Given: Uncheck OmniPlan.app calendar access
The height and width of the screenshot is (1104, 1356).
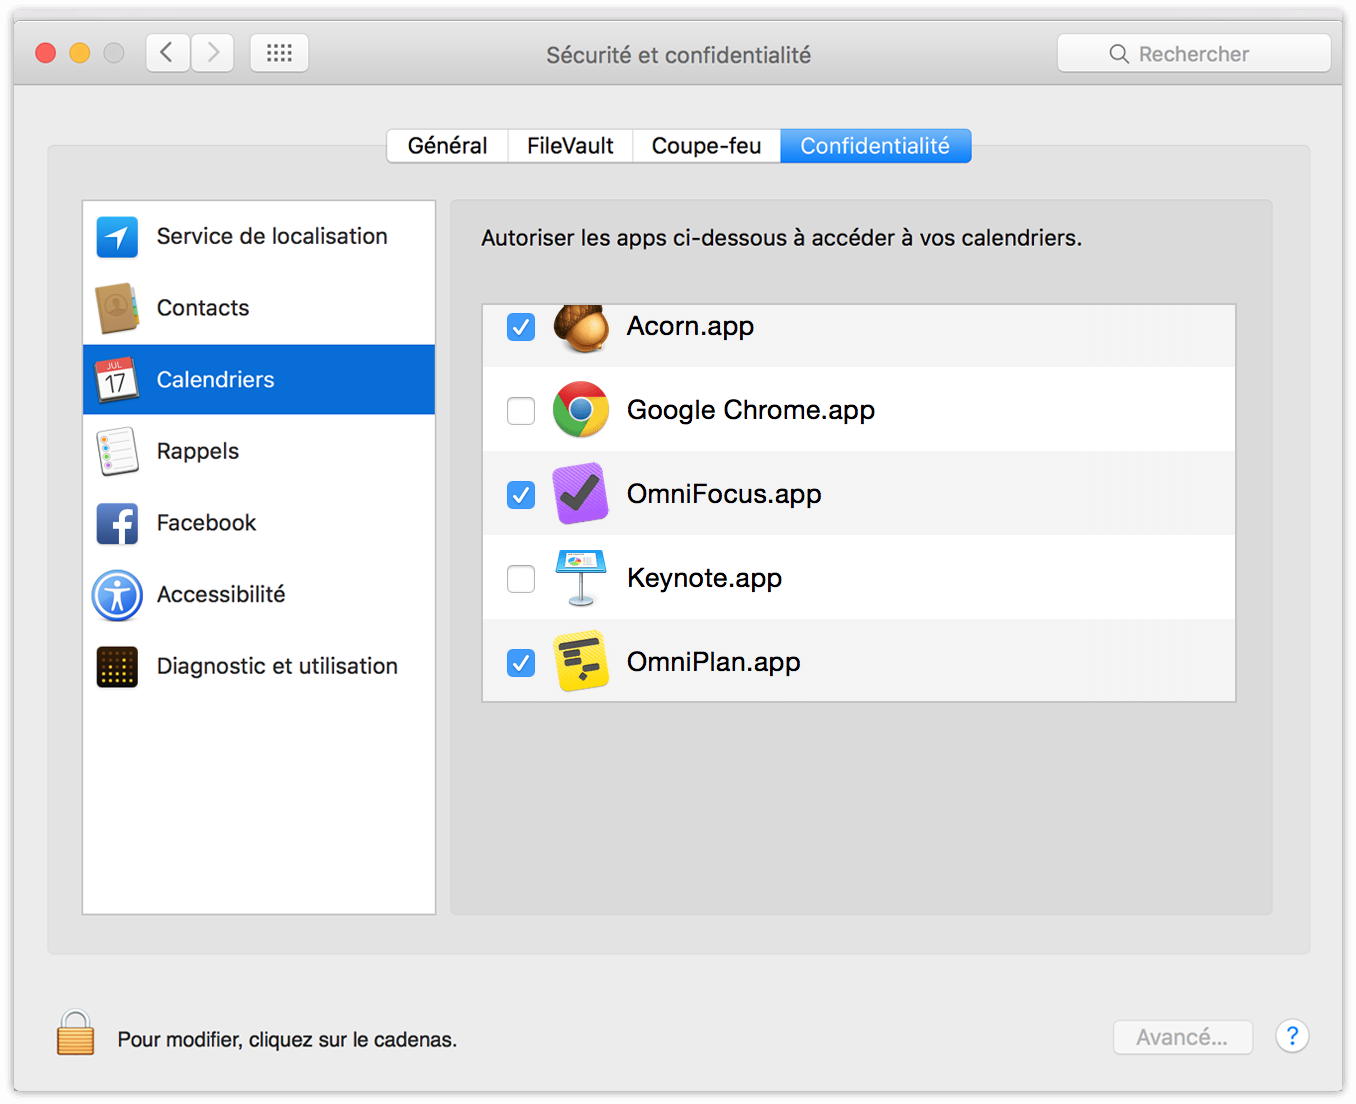Looking at the screenshot, I should point(521,663).
